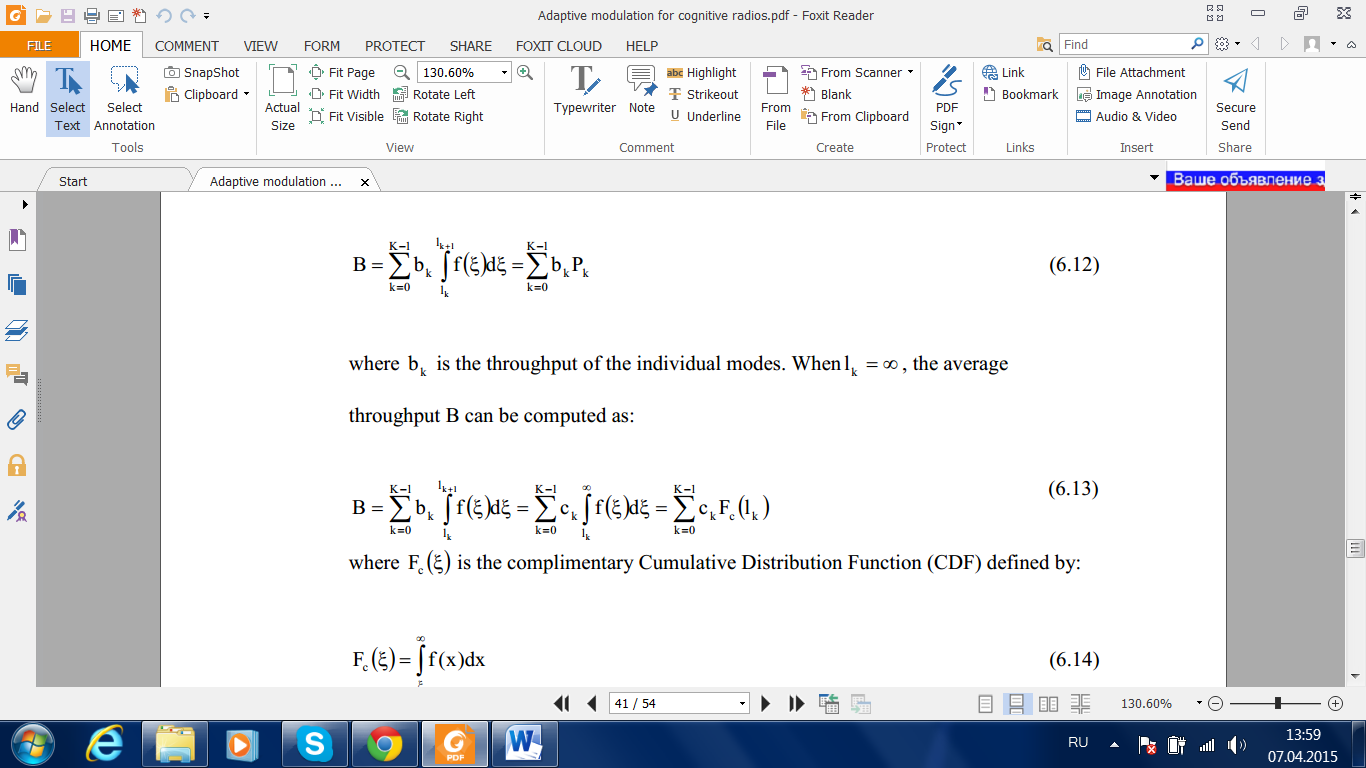Apply Fit Visible view
This screenshot has width=1366, height=768.
coord(347,116)
